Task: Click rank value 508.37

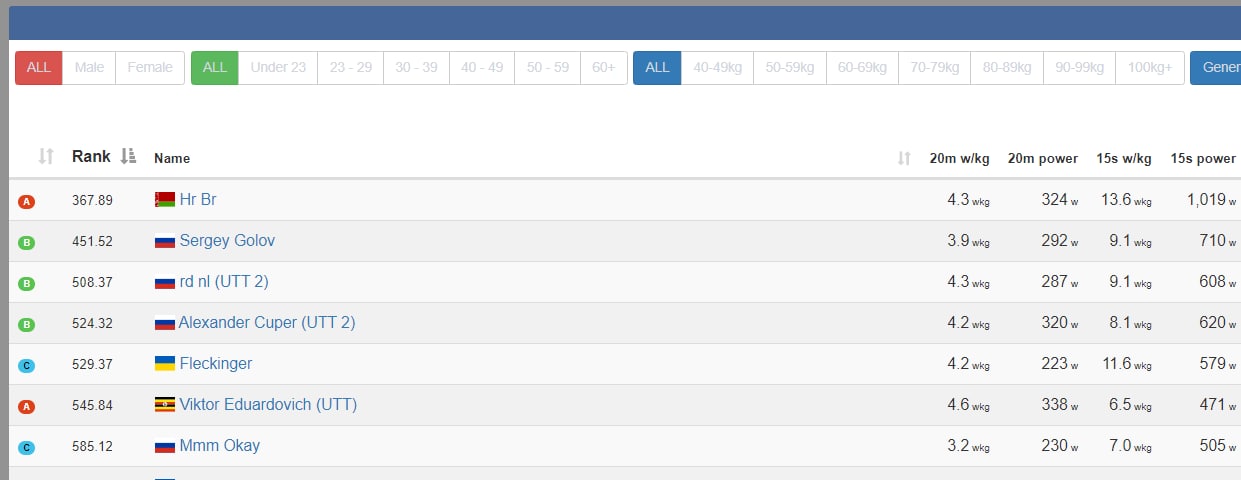Action: click(x=92, y=283)
